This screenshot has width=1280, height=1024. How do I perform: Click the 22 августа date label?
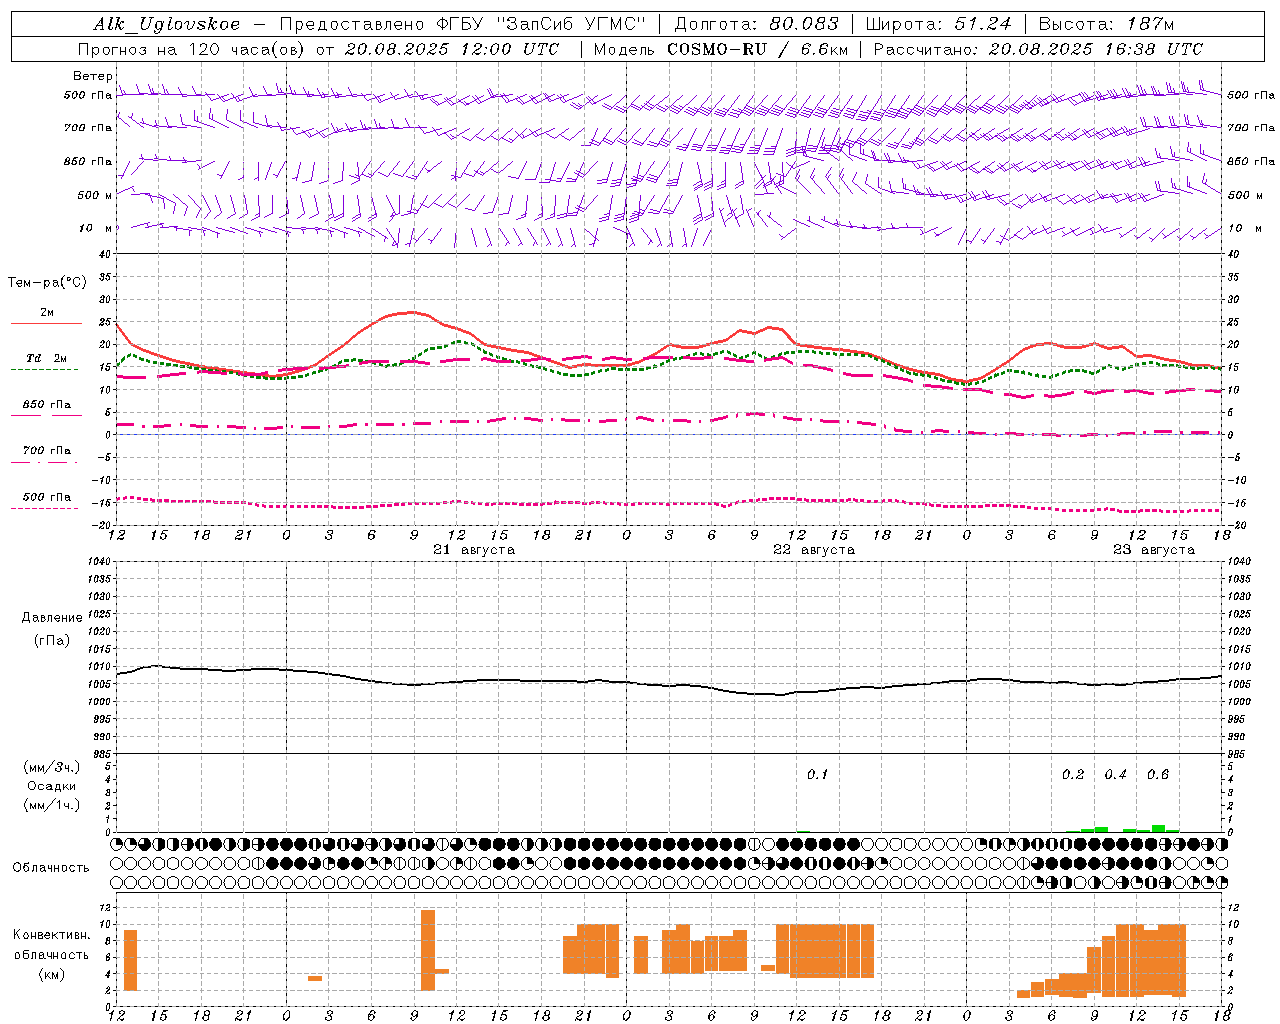(814, 550)
